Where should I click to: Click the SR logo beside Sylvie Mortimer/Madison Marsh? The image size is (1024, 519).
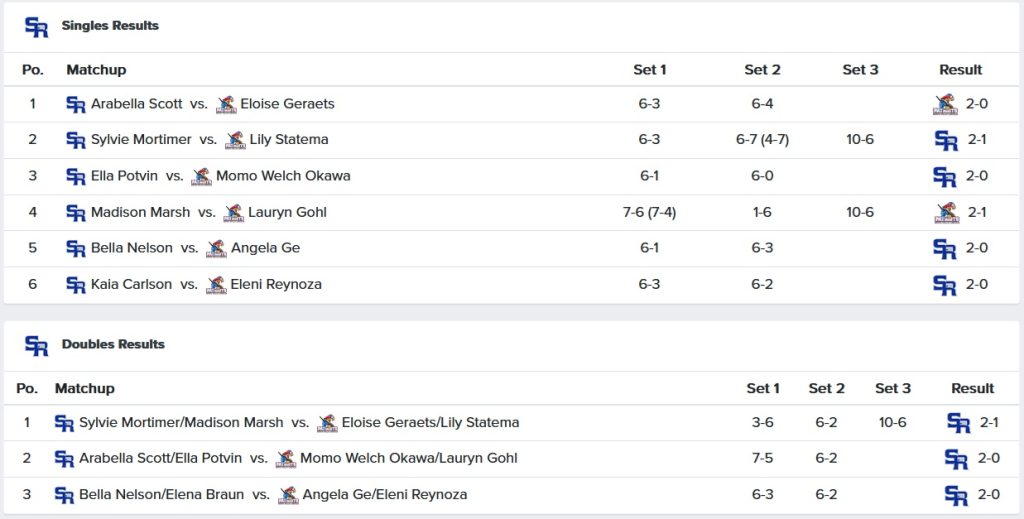coord(64,423)
